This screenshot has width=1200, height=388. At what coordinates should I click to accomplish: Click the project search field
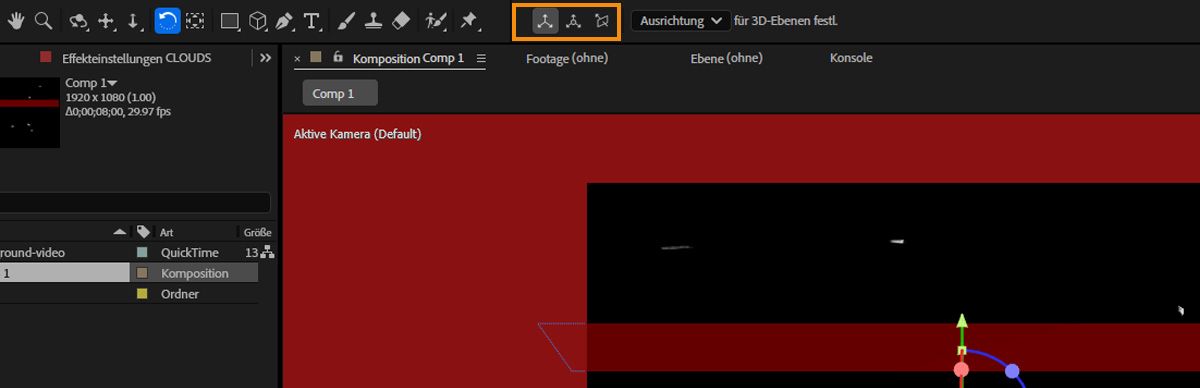coord(135,203)
